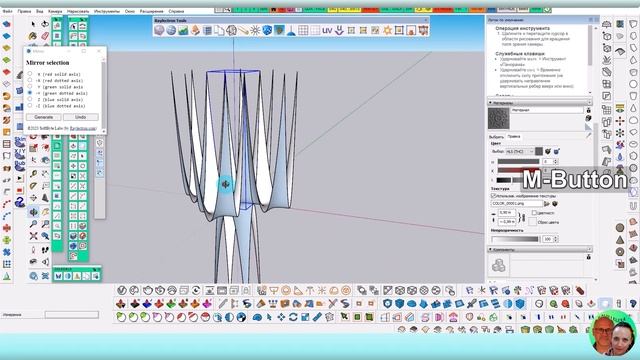Click the measurements input box at bottom left

[x=72, y=315]
